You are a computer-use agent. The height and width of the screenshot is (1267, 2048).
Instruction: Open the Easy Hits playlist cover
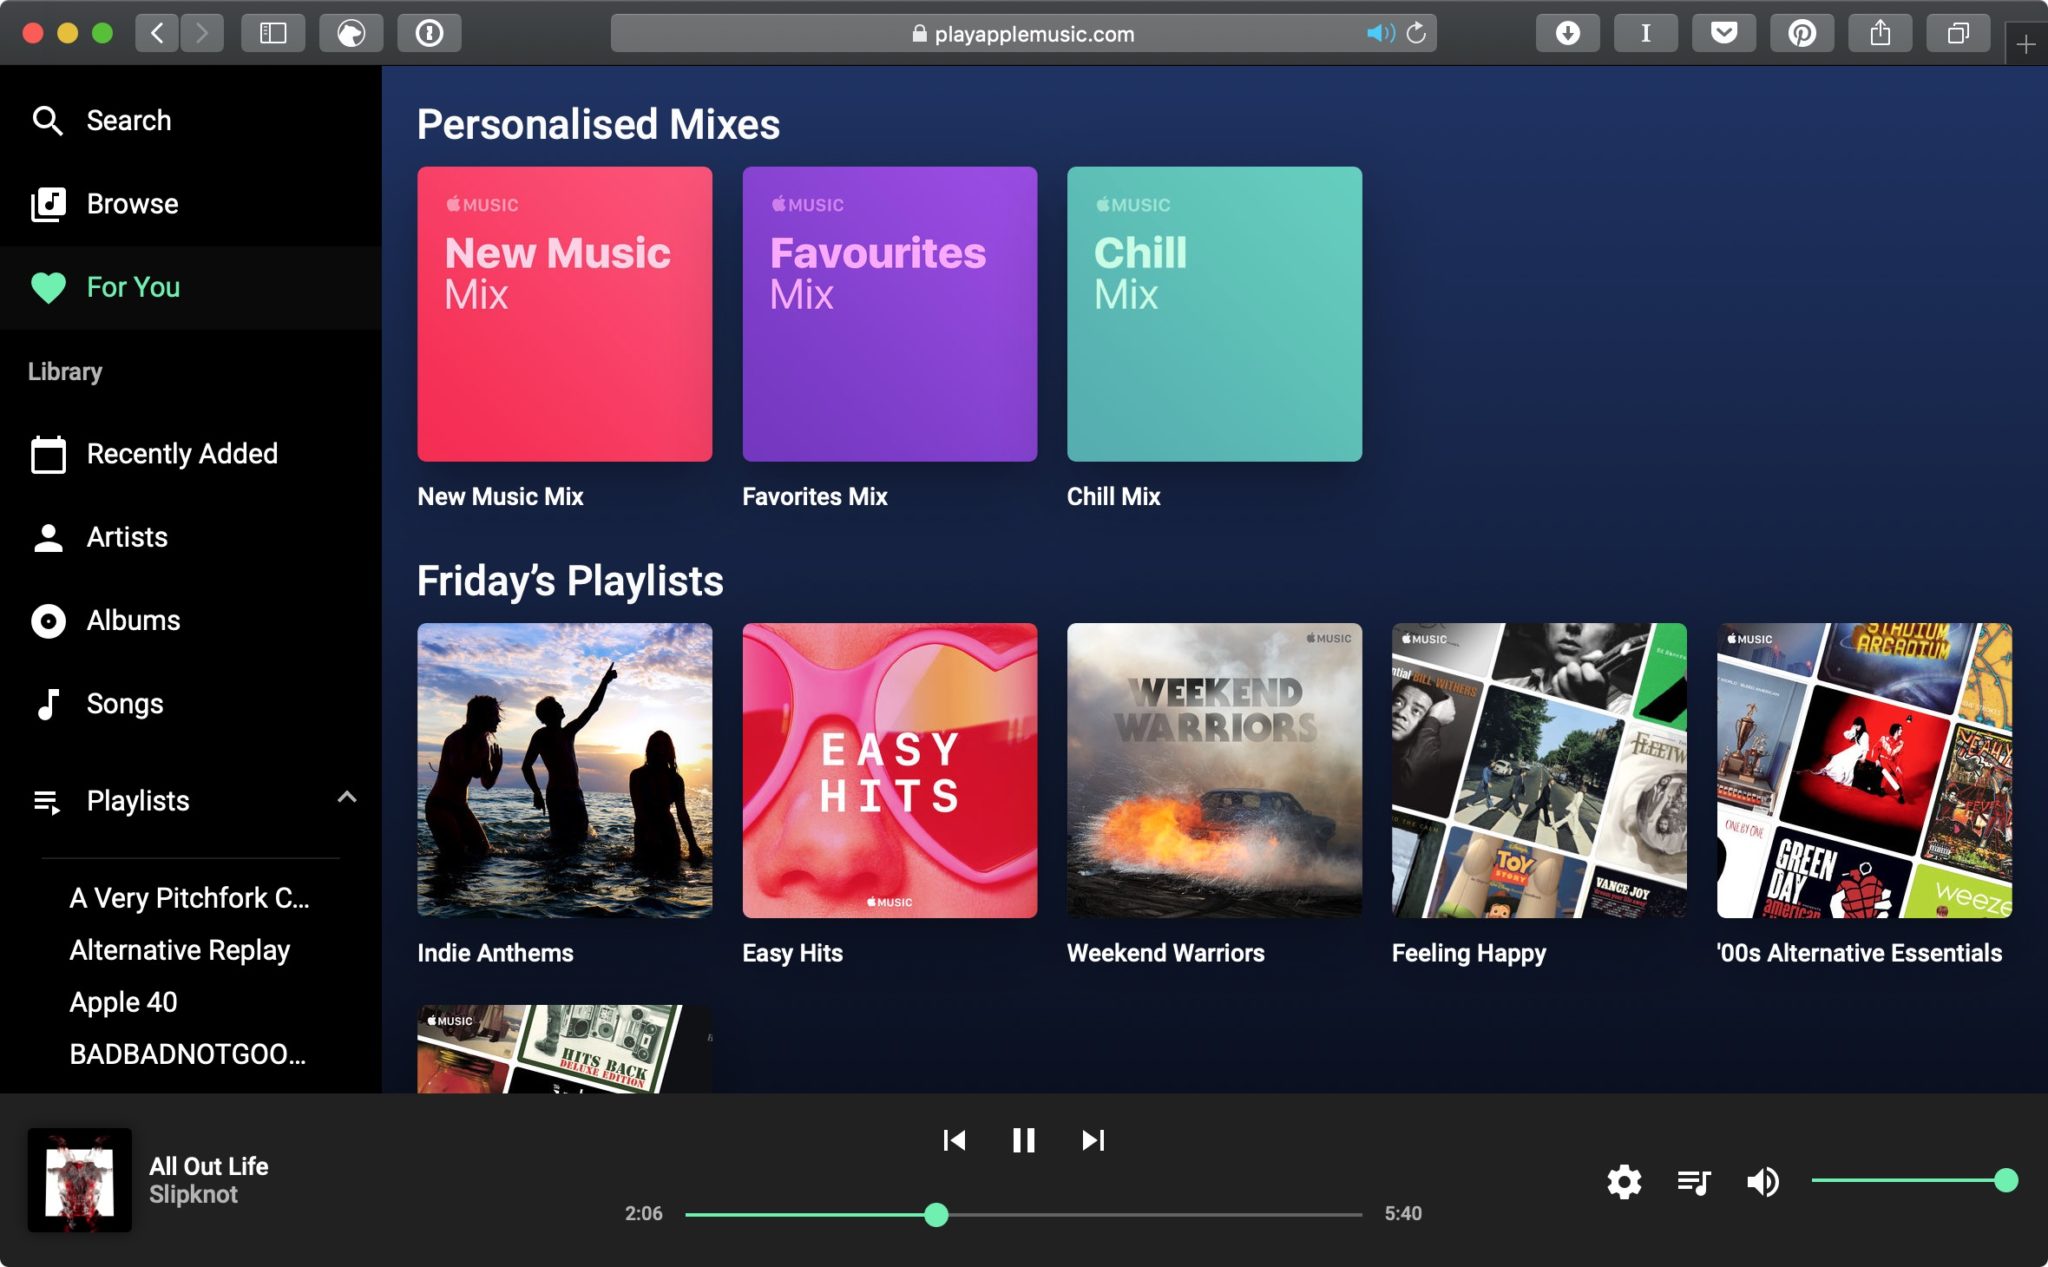click(890, 770)
